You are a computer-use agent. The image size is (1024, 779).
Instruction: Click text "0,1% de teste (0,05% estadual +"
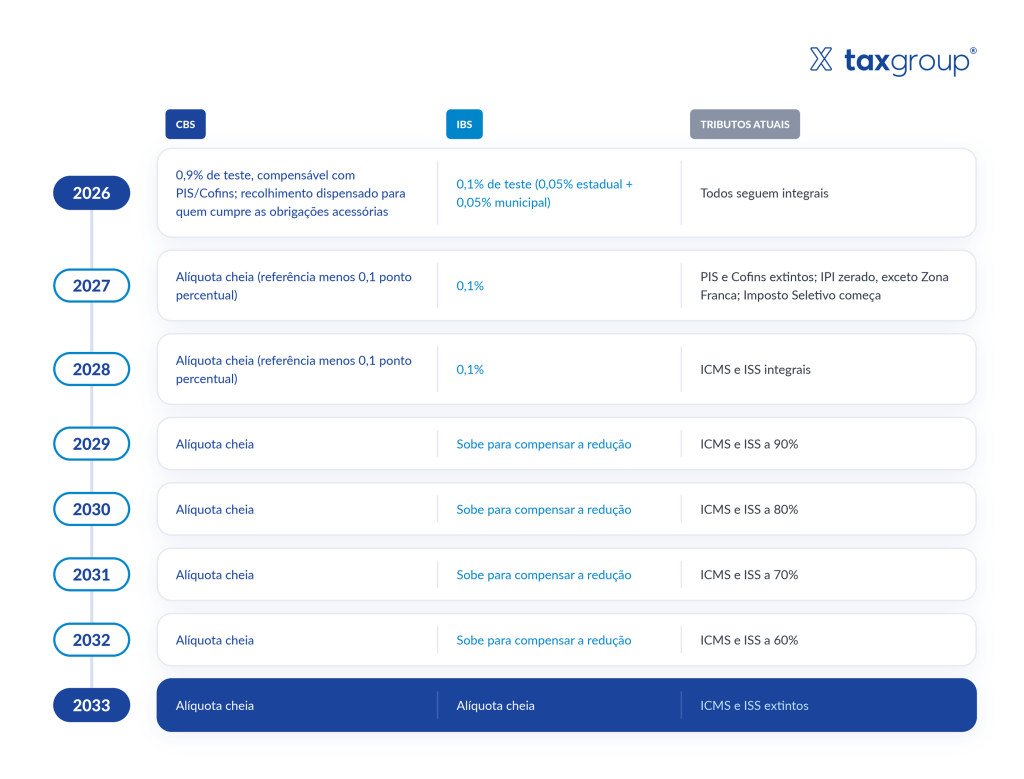[544, 184]
